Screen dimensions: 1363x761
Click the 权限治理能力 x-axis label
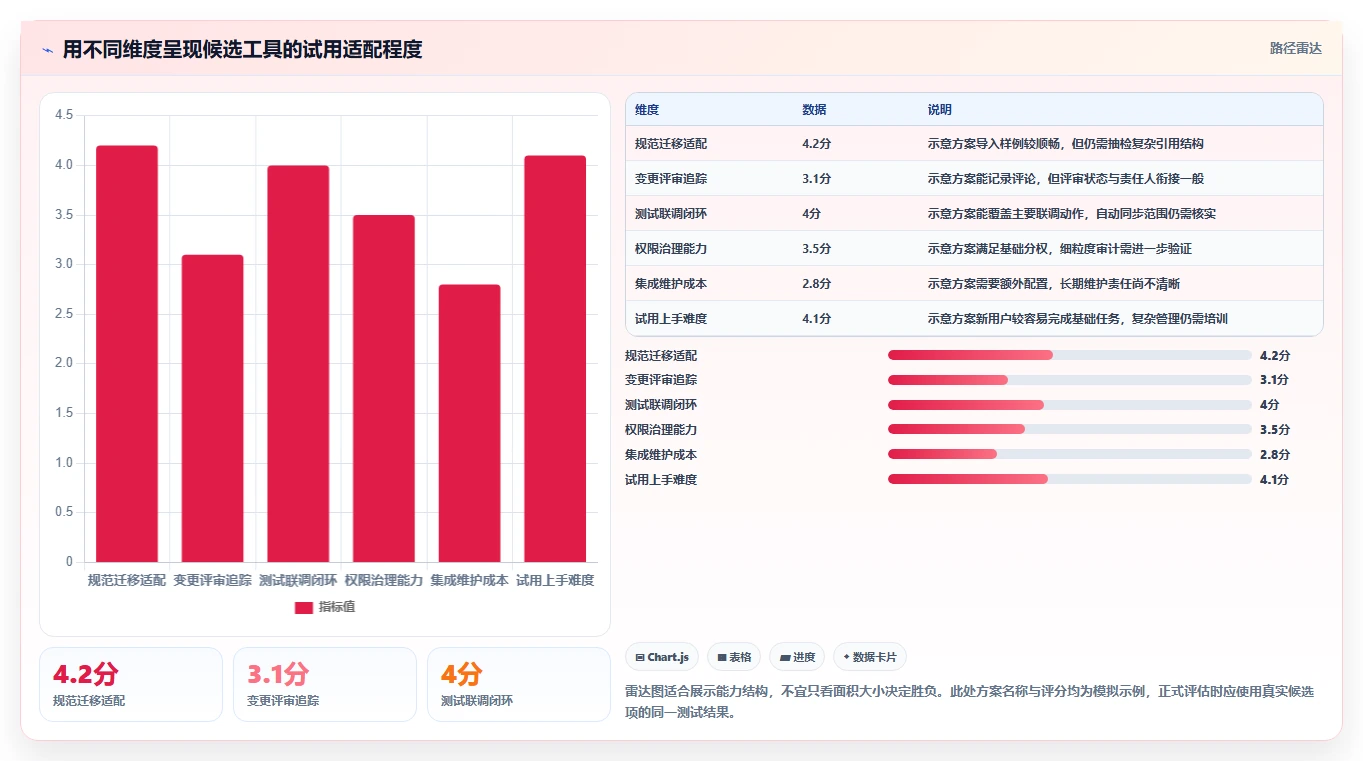coord(384,580)
